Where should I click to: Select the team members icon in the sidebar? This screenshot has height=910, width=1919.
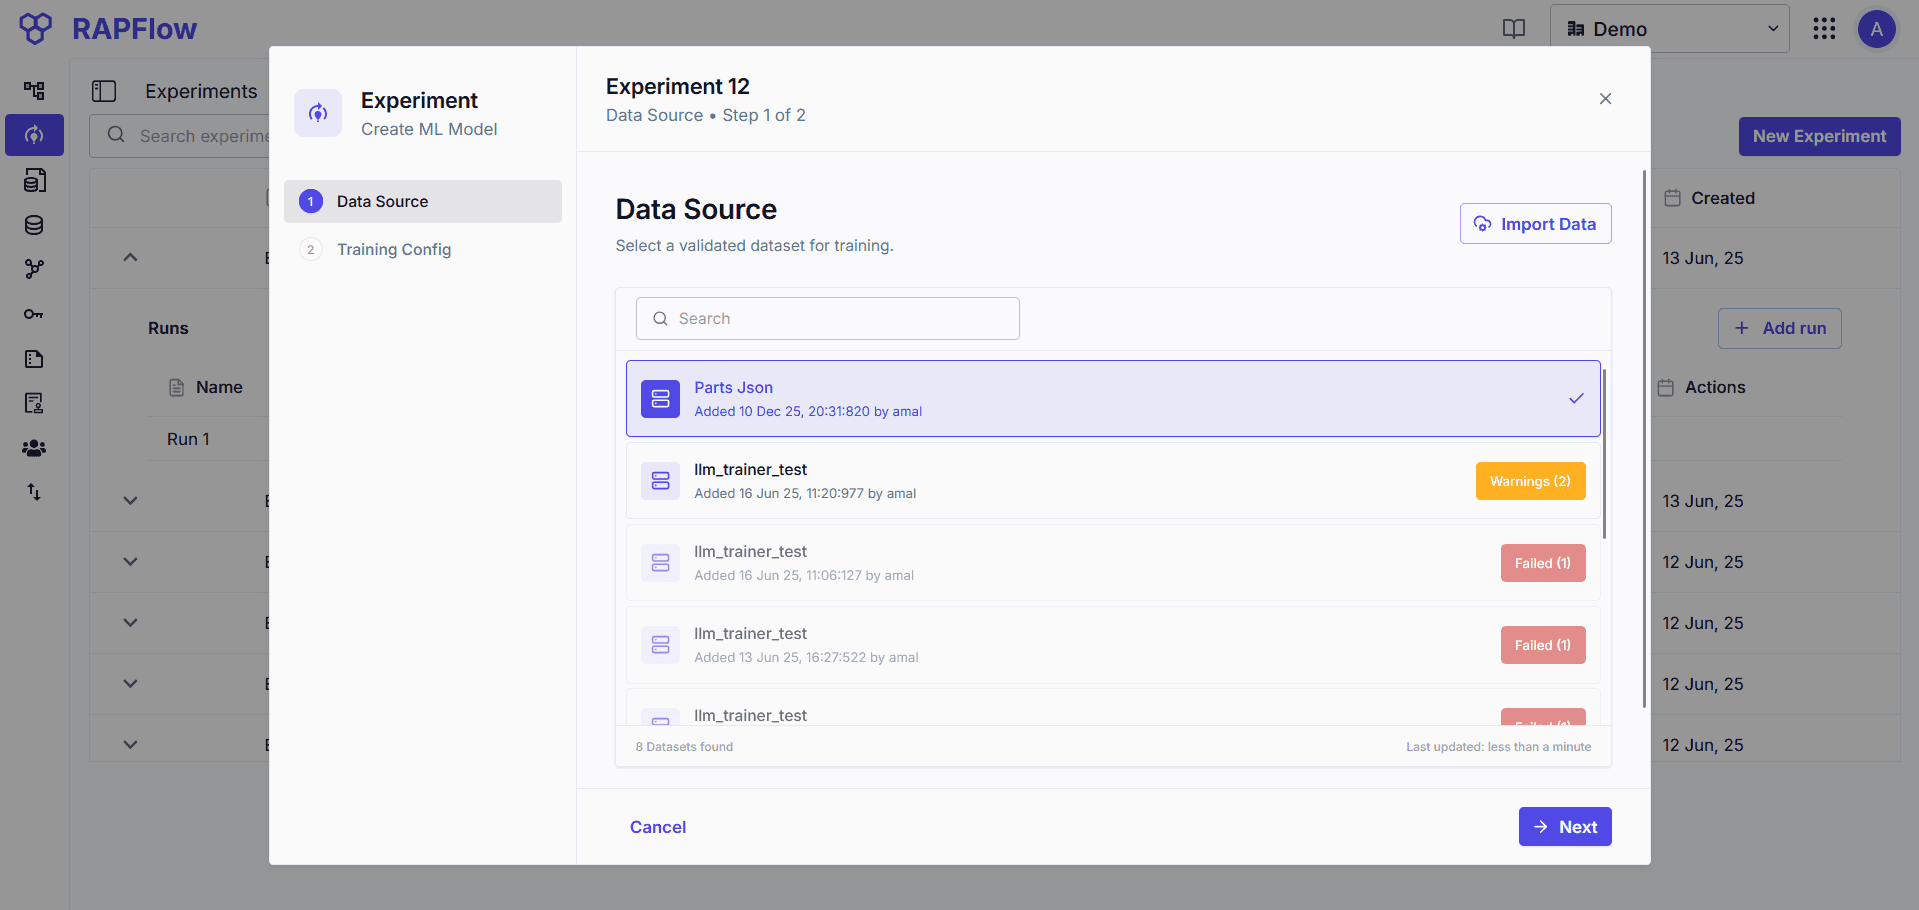tap(34, 448)
